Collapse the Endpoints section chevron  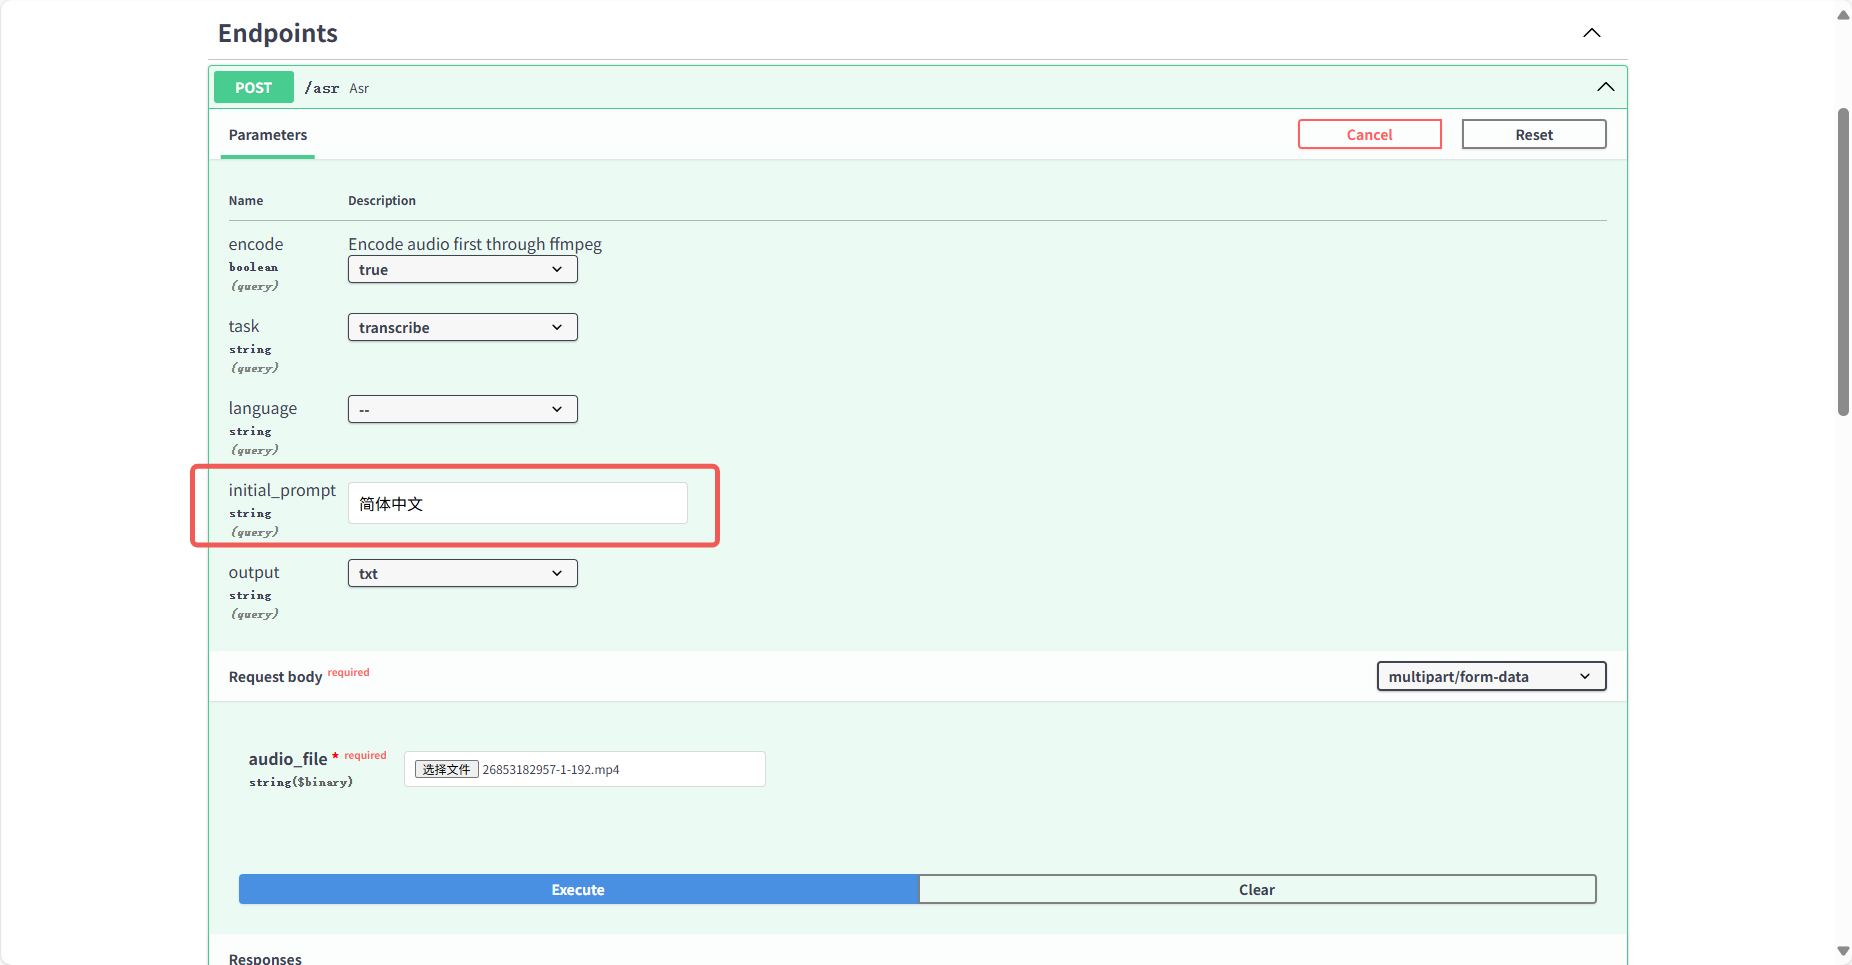[x=1591, y=33]
